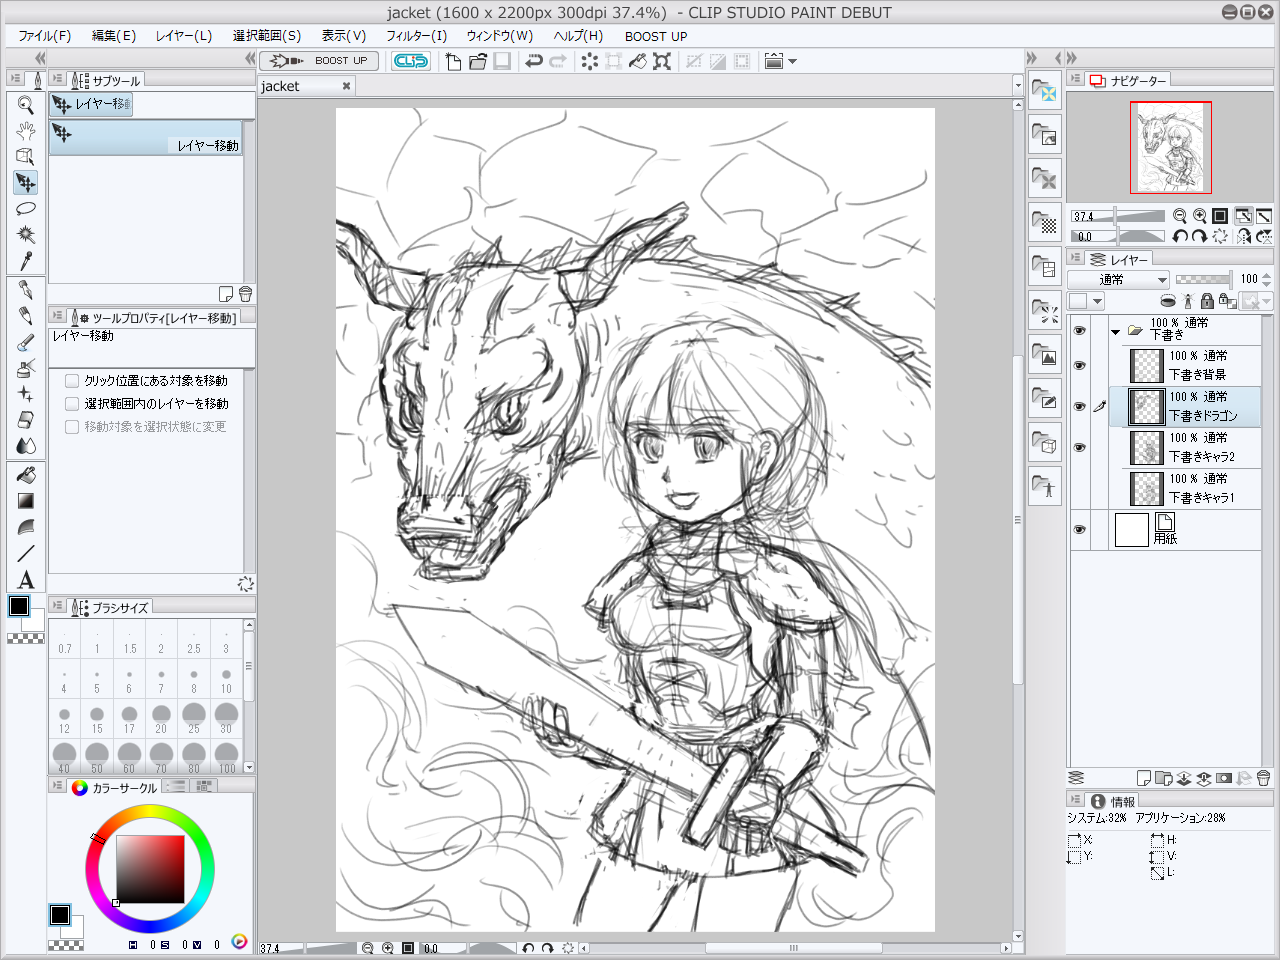
Task: Collapse the sub tool palette dock
Action: (x=250, y=59)
